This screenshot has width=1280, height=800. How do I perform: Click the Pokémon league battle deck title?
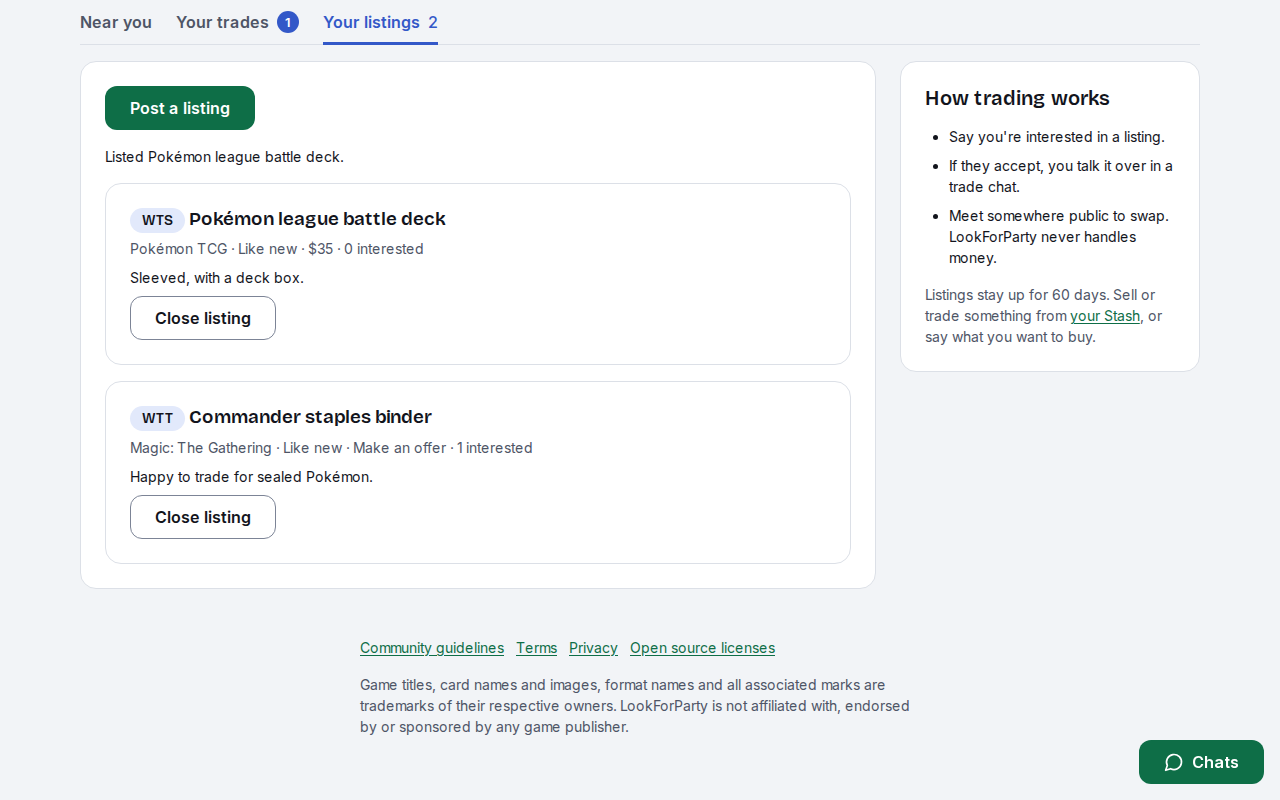[x=317, y=219]
